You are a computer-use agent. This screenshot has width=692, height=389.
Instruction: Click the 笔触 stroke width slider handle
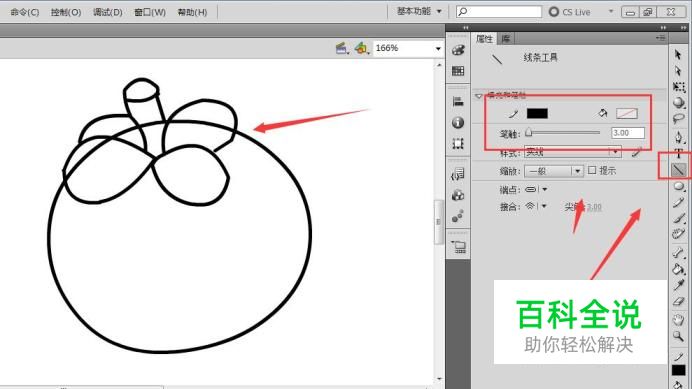(x=528, y=132)
